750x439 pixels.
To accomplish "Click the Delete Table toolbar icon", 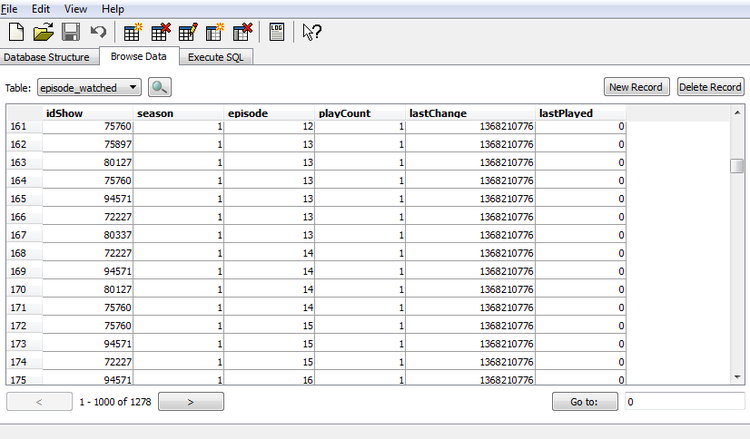I will coord(160,32).
